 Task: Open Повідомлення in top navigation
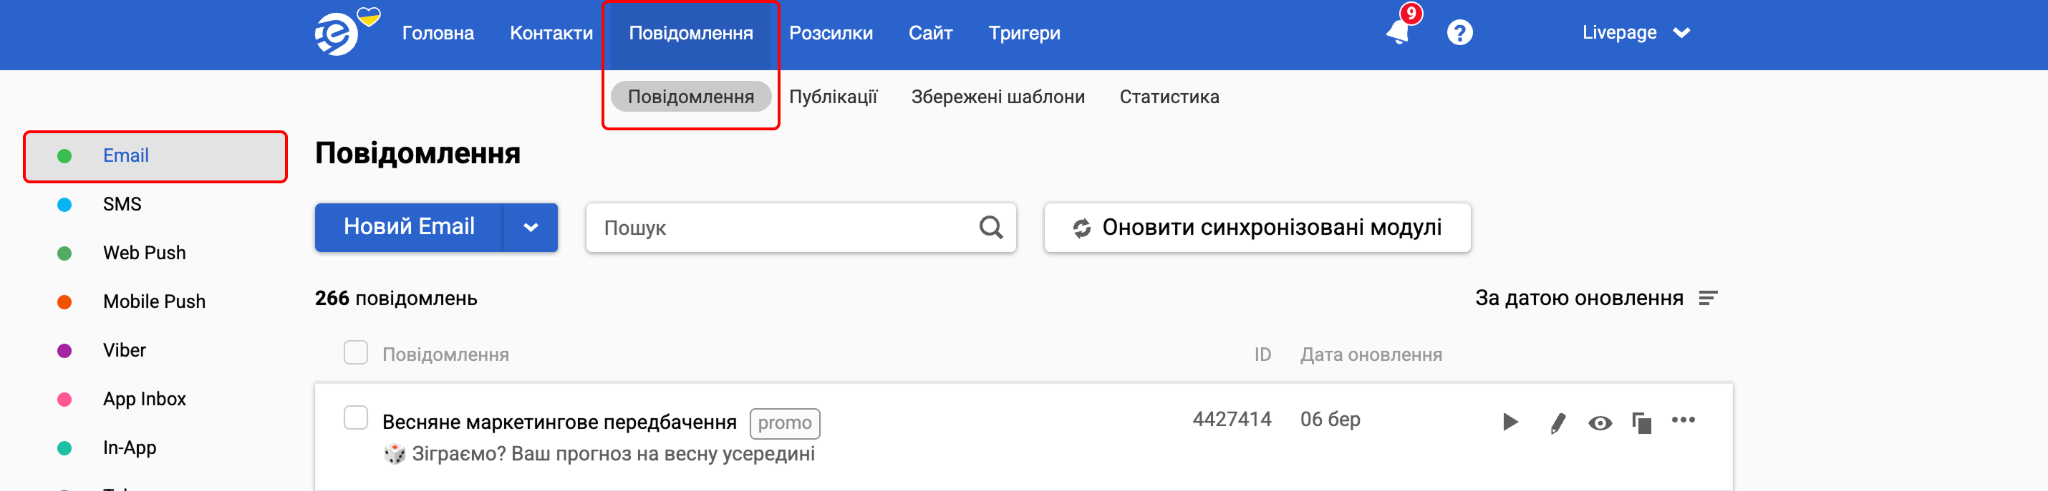691,33
